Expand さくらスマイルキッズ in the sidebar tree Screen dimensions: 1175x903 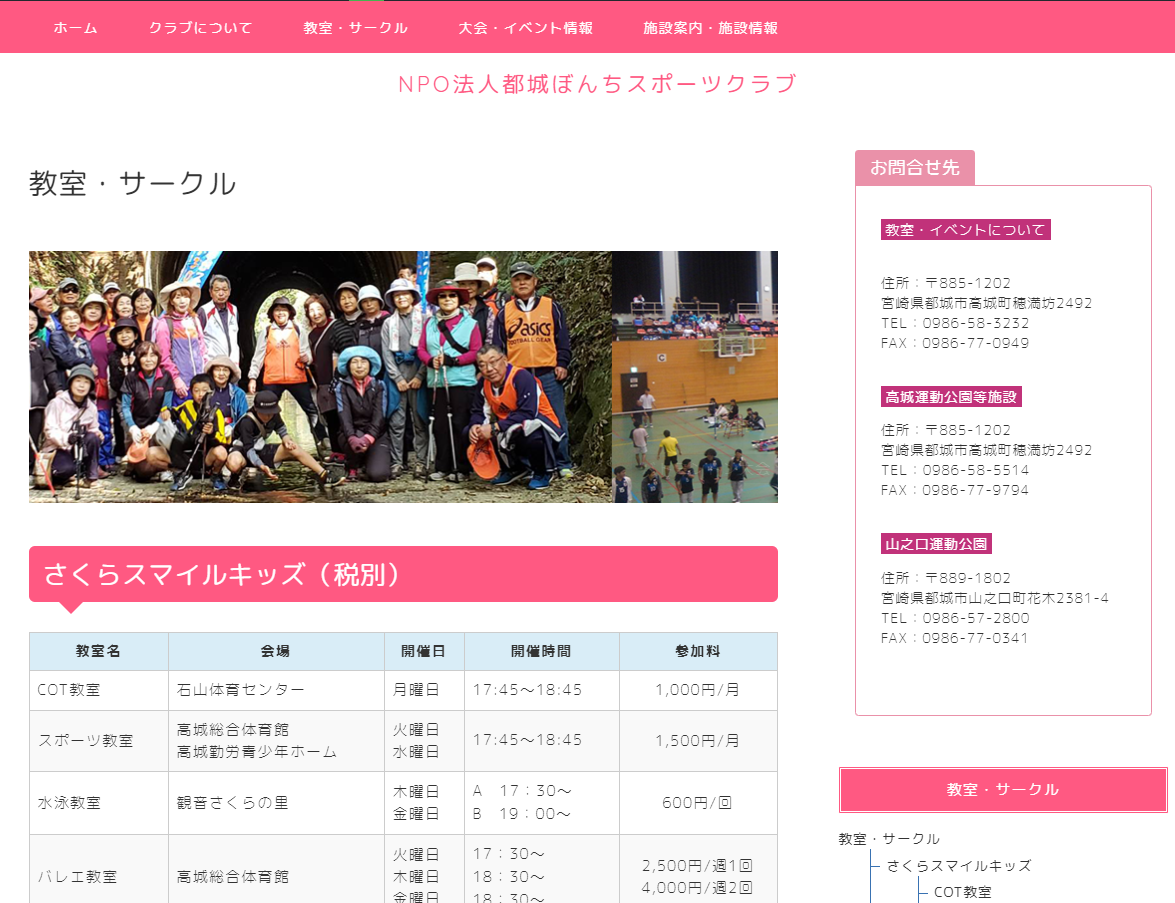[958, 866]
